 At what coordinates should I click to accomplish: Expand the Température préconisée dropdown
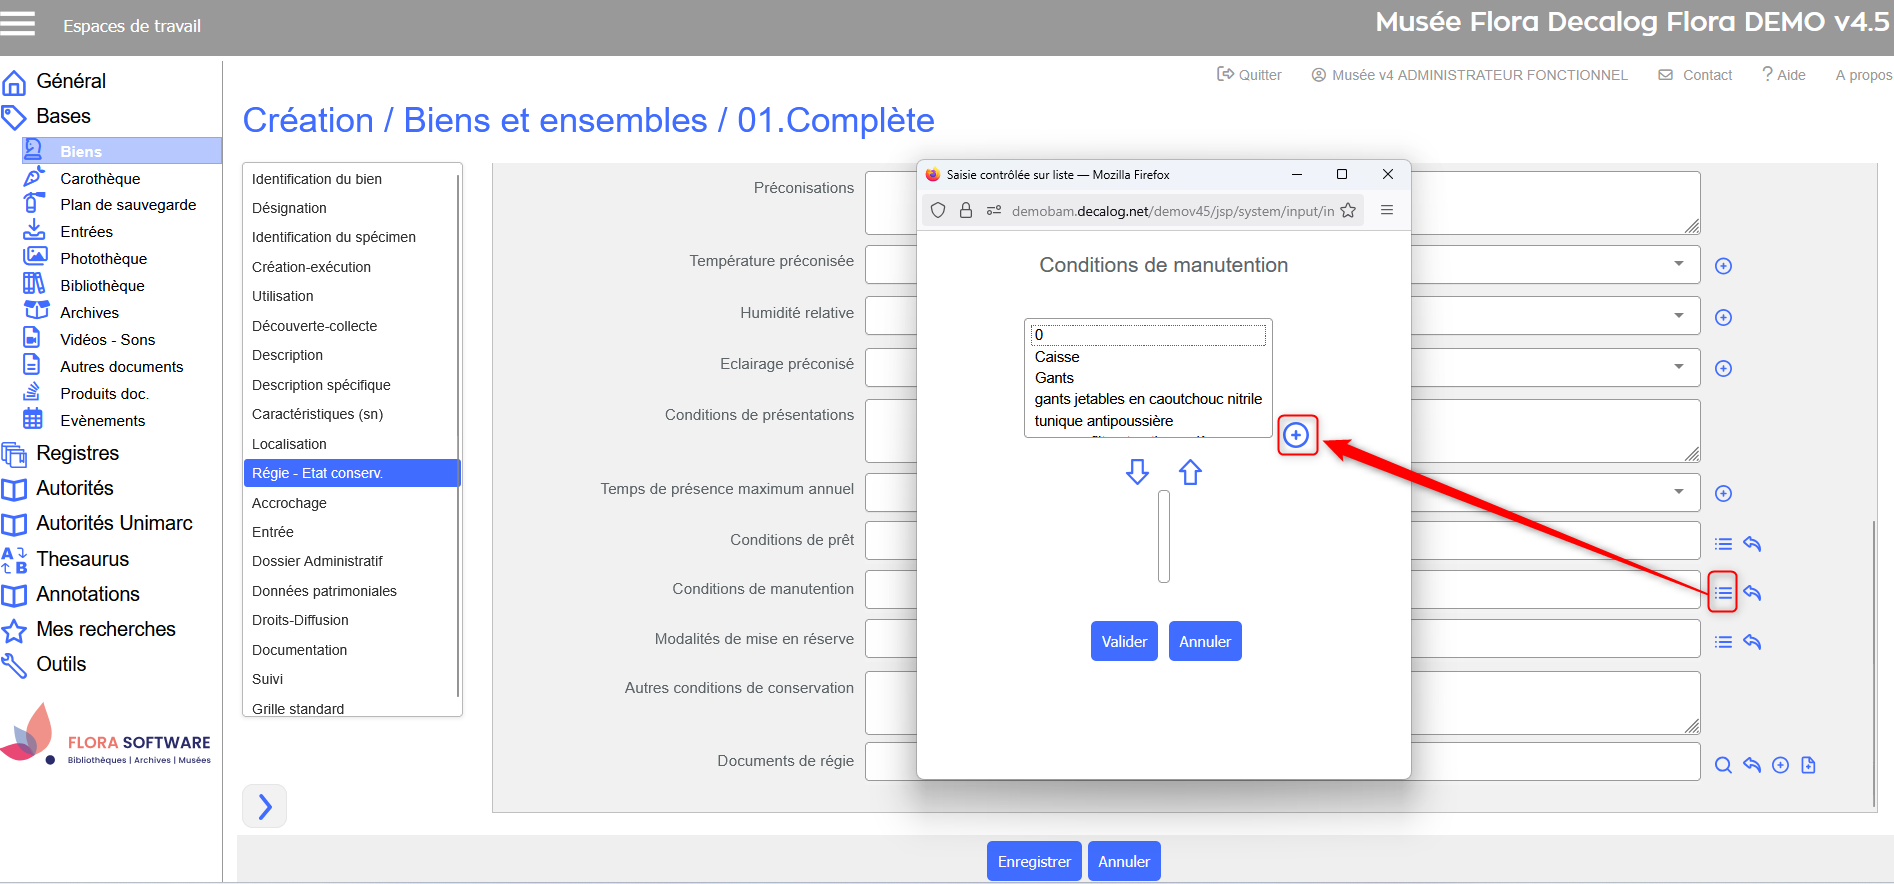click(1678, 264)
